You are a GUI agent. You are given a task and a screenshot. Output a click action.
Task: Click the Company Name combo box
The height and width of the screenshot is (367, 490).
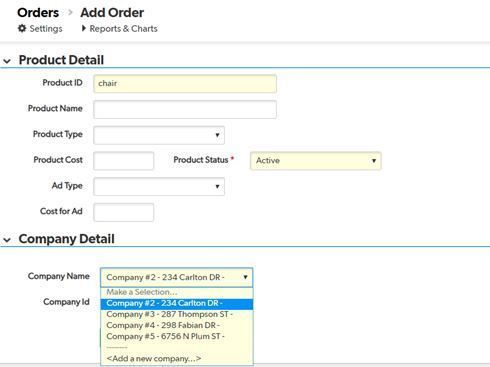(x=177, y=277)
